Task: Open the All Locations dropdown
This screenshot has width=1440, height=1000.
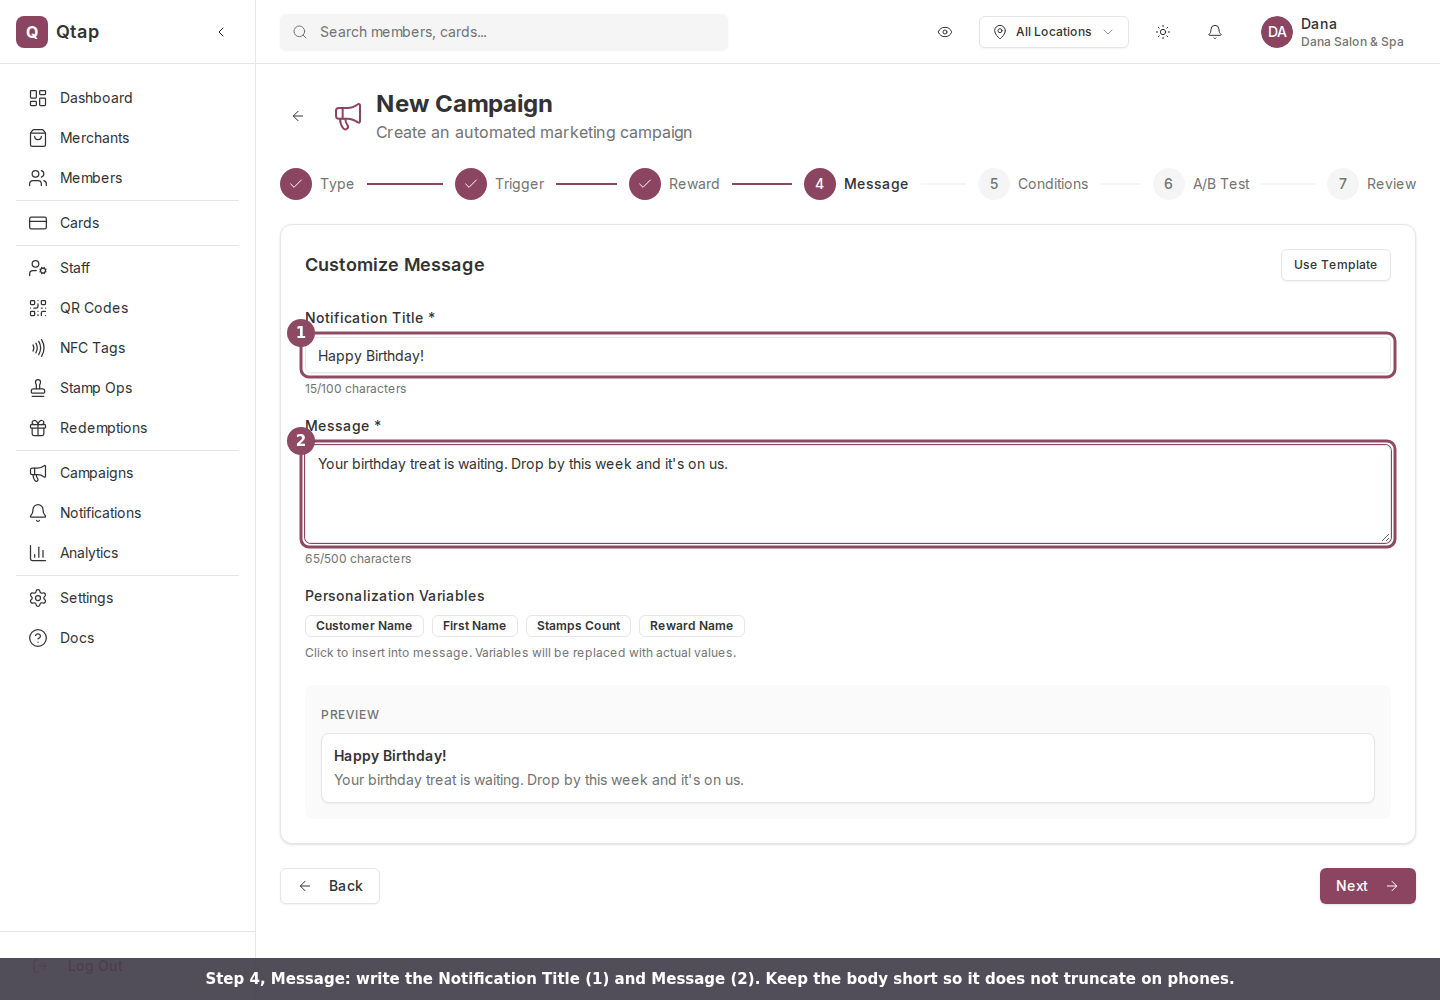Action: tap(1054, 32)
